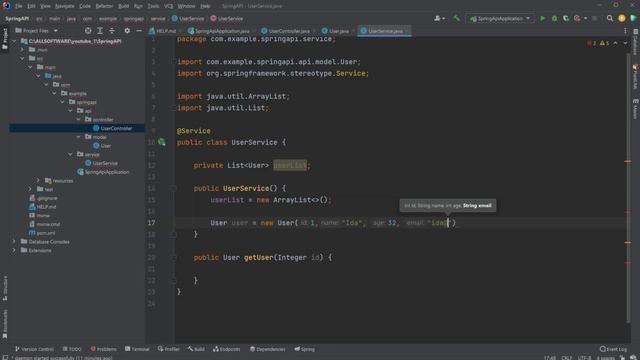Click Run with Coverage icon
The height and width of the screenshot is (360, 640).
point(566,18)
